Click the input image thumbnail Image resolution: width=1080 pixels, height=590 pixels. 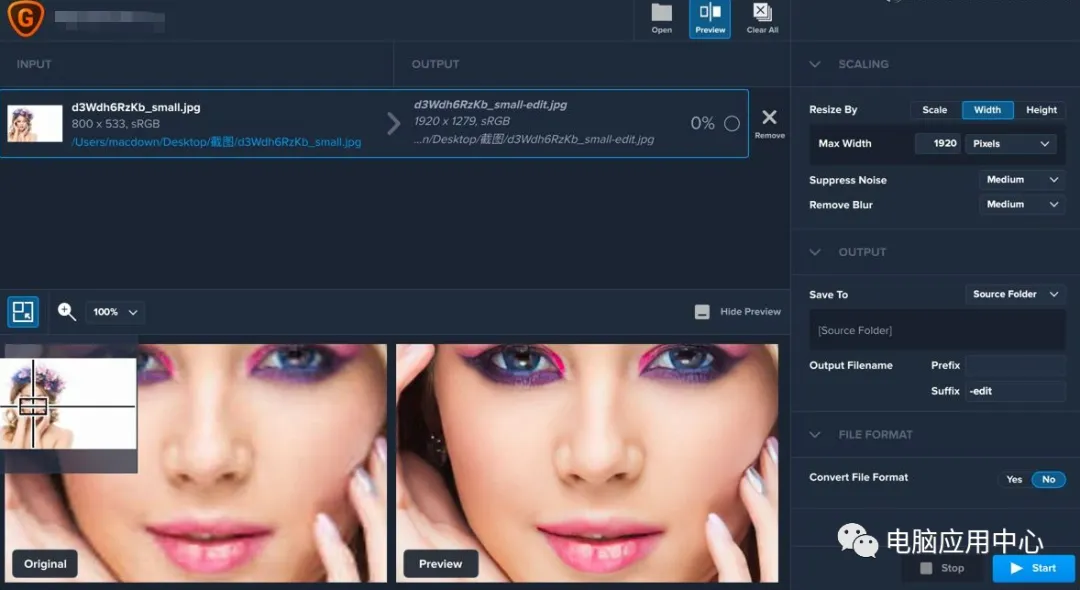pos(34,123)
